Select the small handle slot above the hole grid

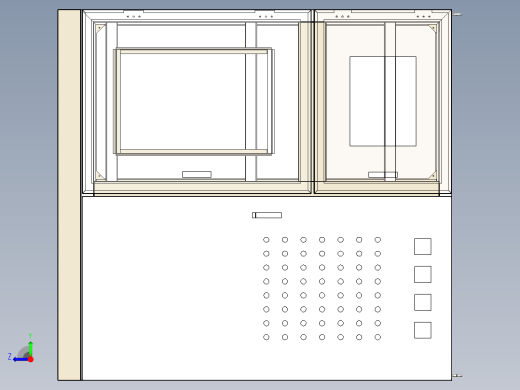267,215
